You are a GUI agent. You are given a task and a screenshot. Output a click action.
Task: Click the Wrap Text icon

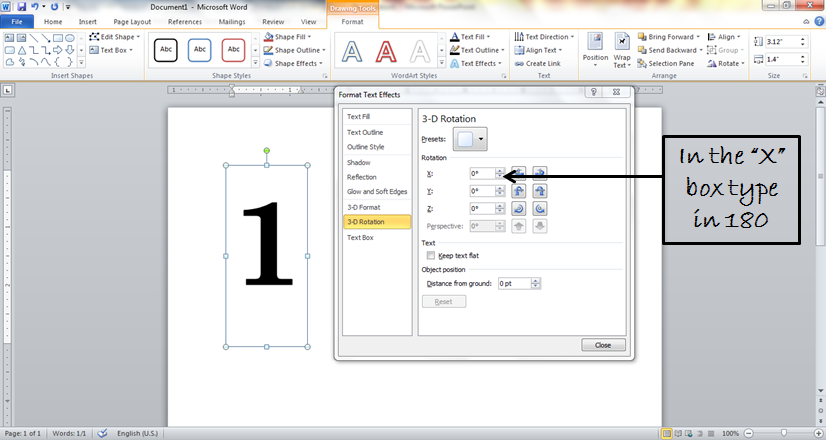(x=622, y=49)
